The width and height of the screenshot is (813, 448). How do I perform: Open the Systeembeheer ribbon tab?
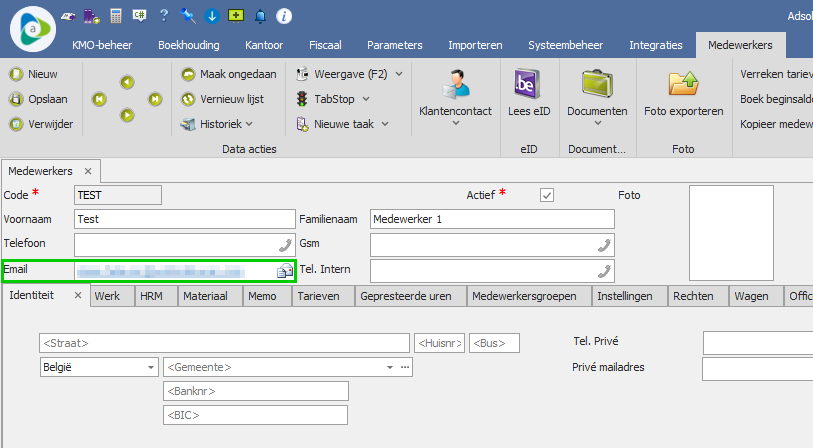566,45
